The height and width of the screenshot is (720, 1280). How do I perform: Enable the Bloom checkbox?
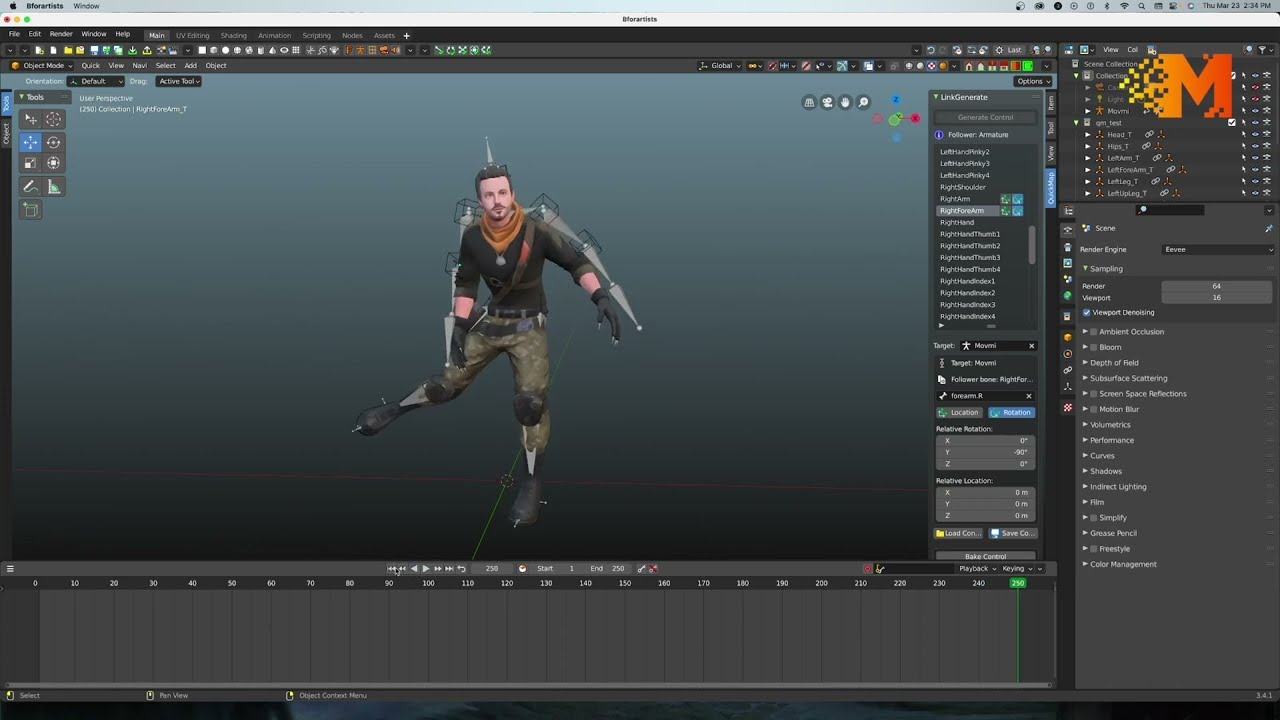tap(1094, 347)
